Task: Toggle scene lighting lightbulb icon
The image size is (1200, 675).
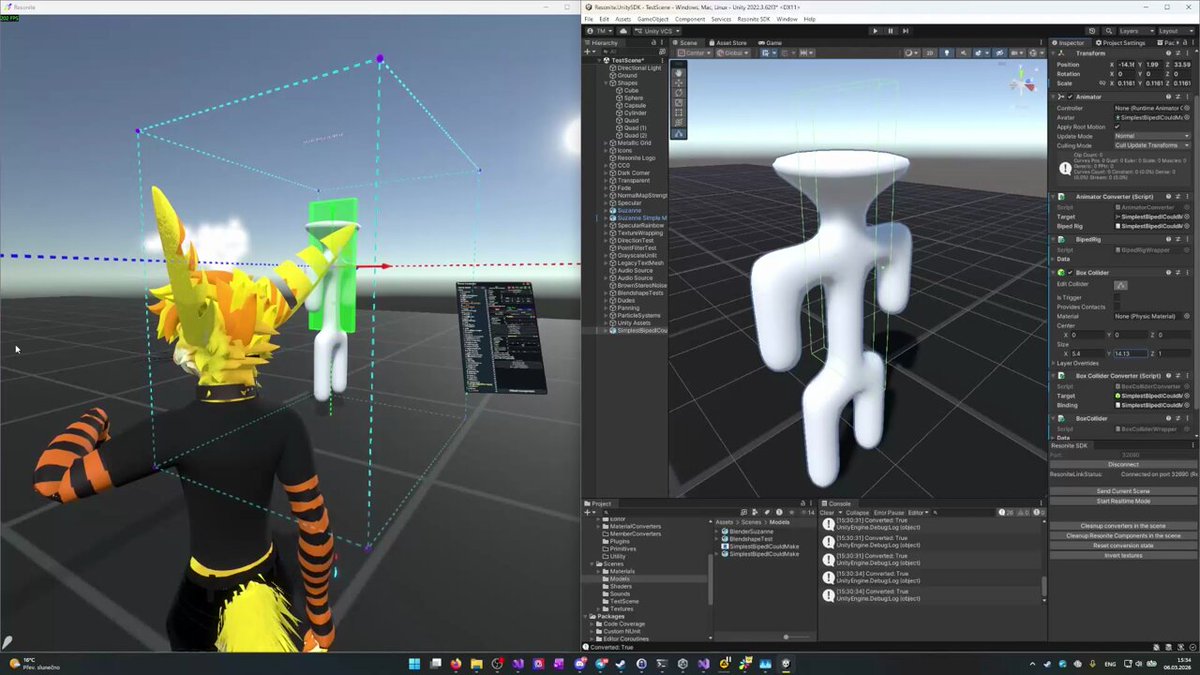Action: tap(947, 53)
